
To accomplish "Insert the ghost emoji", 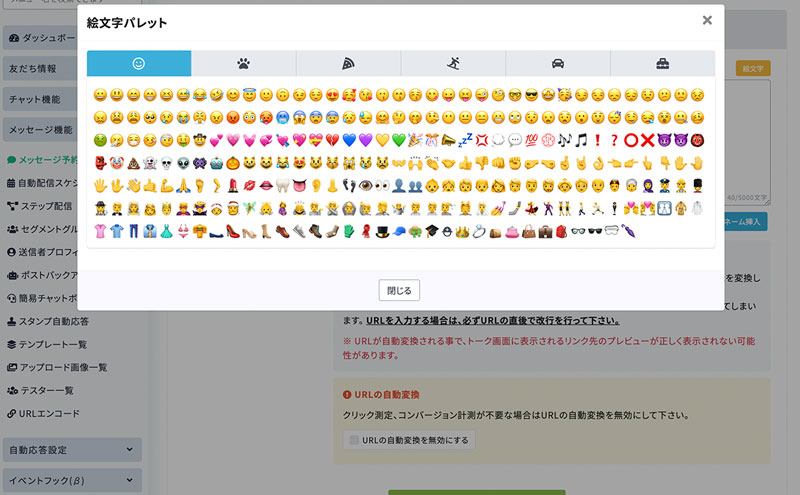I will coord(150,163).
